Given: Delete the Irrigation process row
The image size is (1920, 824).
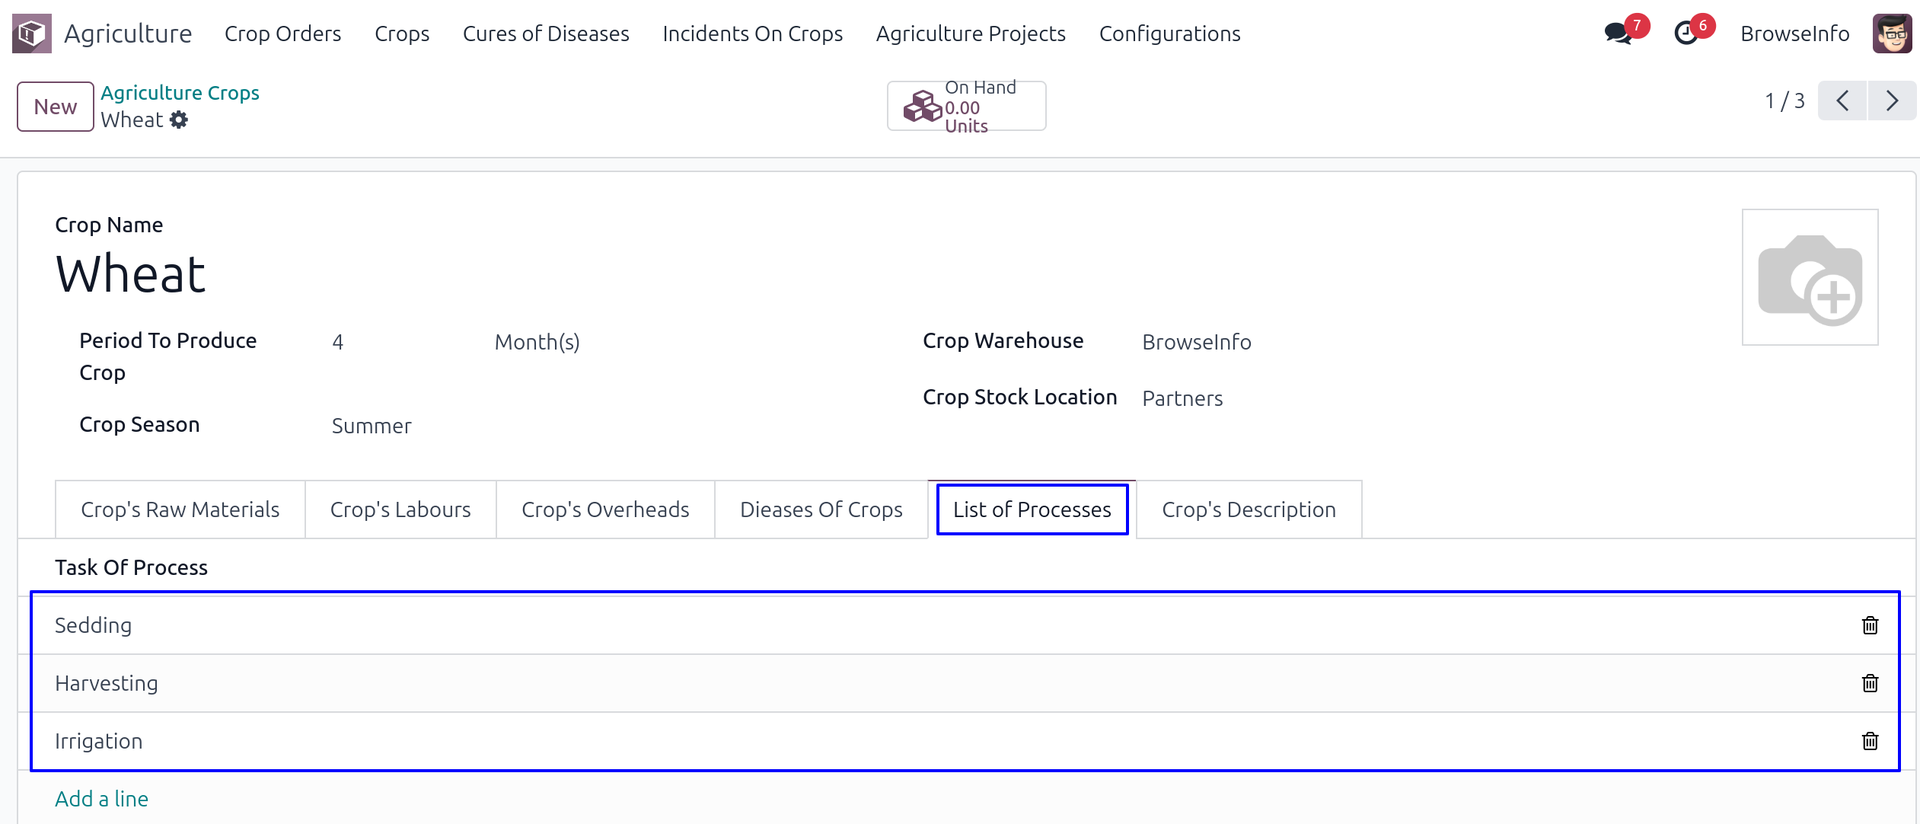Looking at the screenshot, I should [1870, 742].
